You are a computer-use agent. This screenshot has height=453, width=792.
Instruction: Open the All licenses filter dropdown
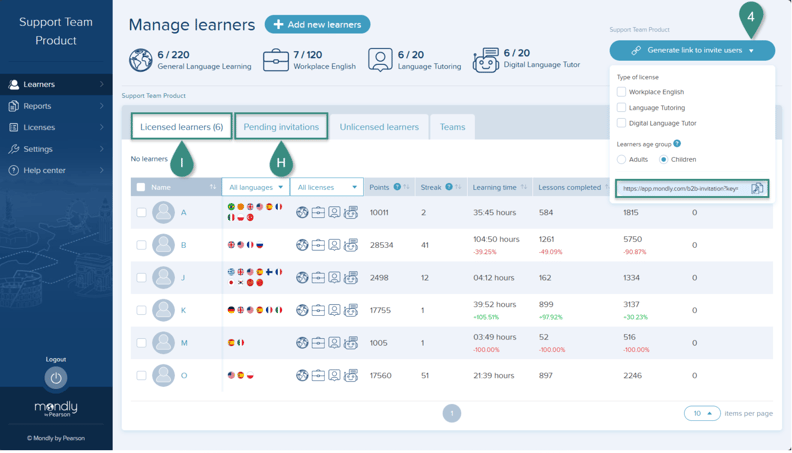coord(326,187)
